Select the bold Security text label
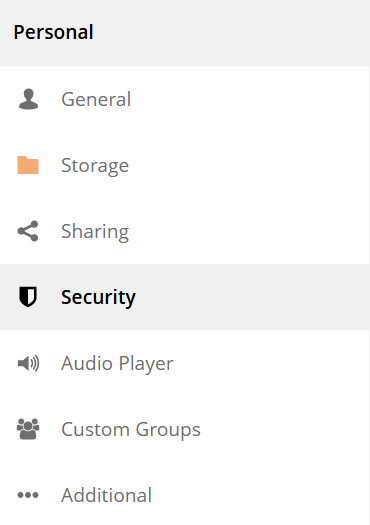 coord(98,297)
